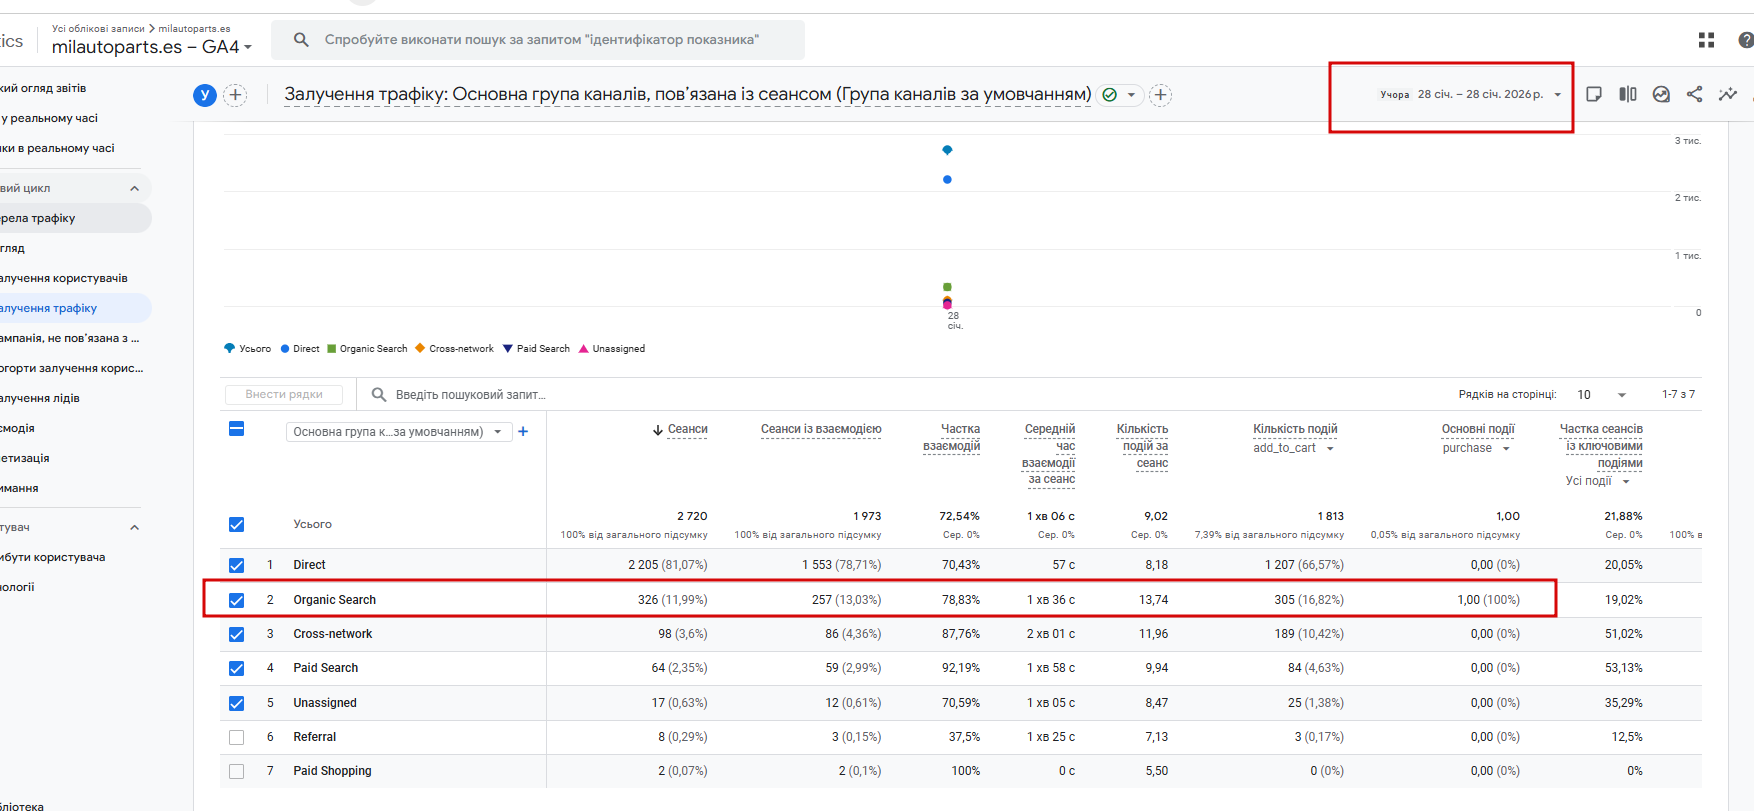
Task: Check the Referral row checkbox
Action: 237,737
